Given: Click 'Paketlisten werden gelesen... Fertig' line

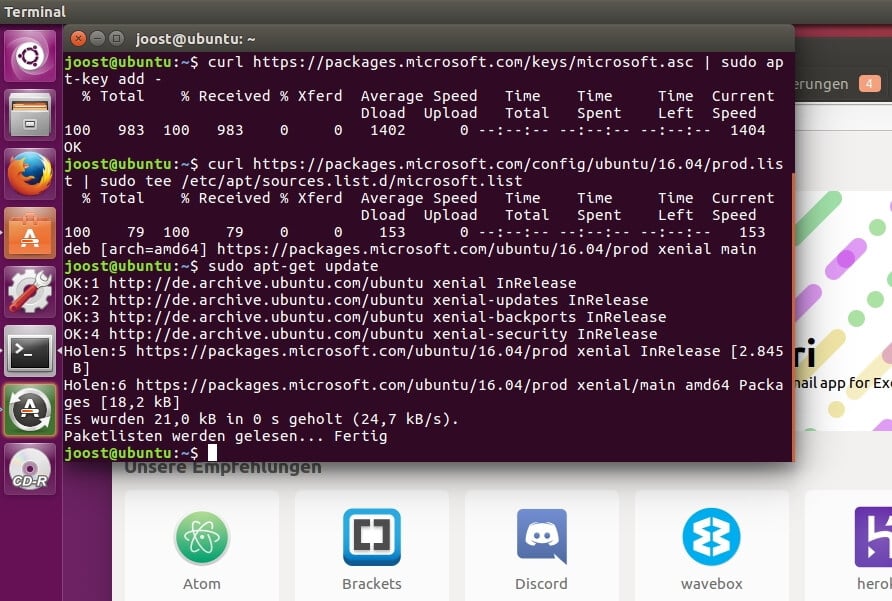Looking at the screenshot, I should [225, 436].
